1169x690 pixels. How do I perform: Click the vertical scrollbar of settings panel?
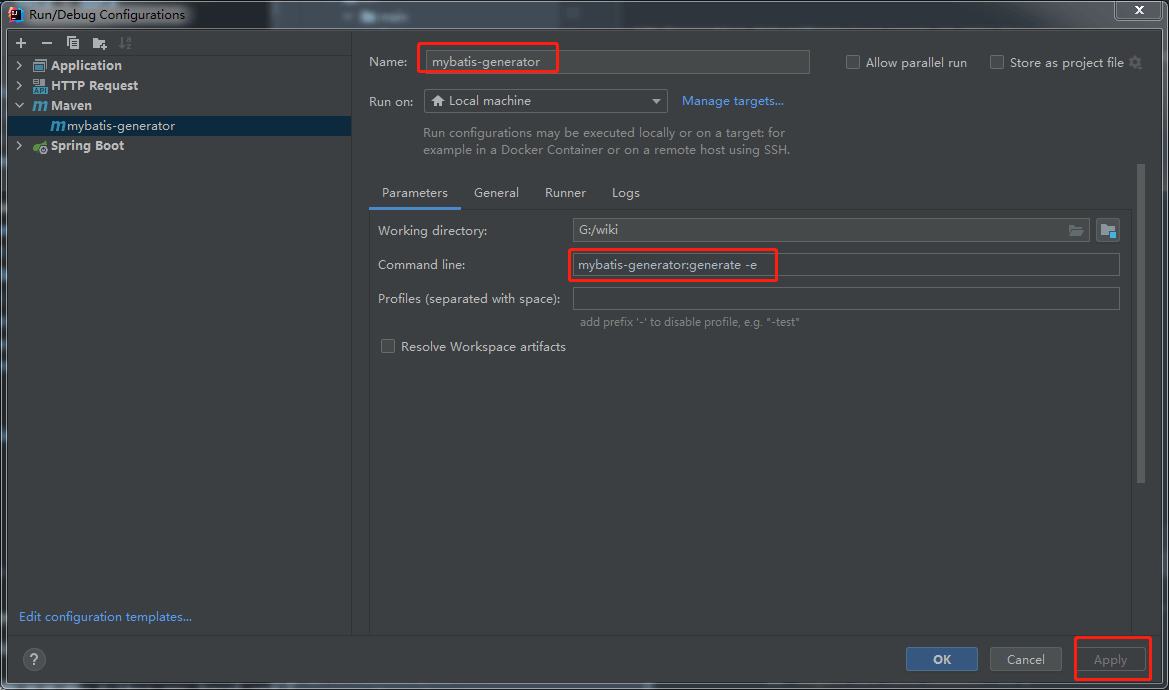(1141, 323)
